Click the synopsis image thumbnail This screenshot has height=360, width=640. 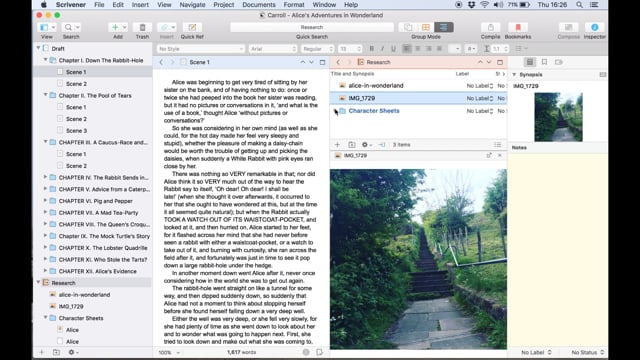pos(558,117)
